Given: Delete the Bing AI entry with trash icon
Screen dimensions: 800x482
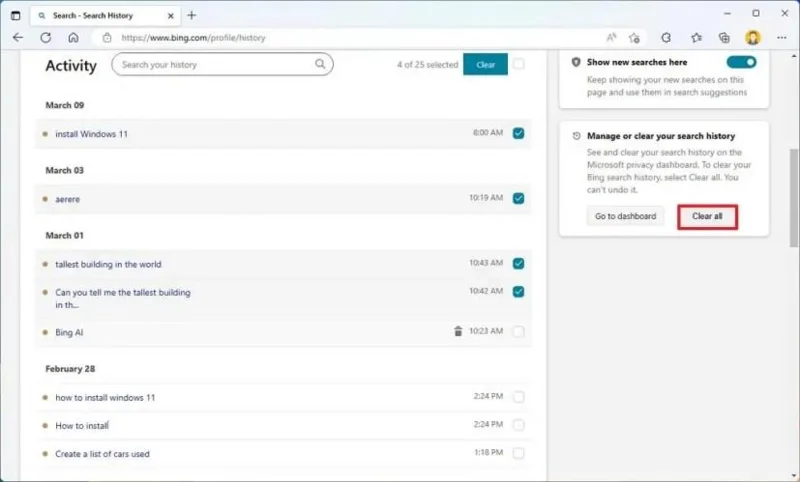Looking at the screenshot, I should pos(458,331).
